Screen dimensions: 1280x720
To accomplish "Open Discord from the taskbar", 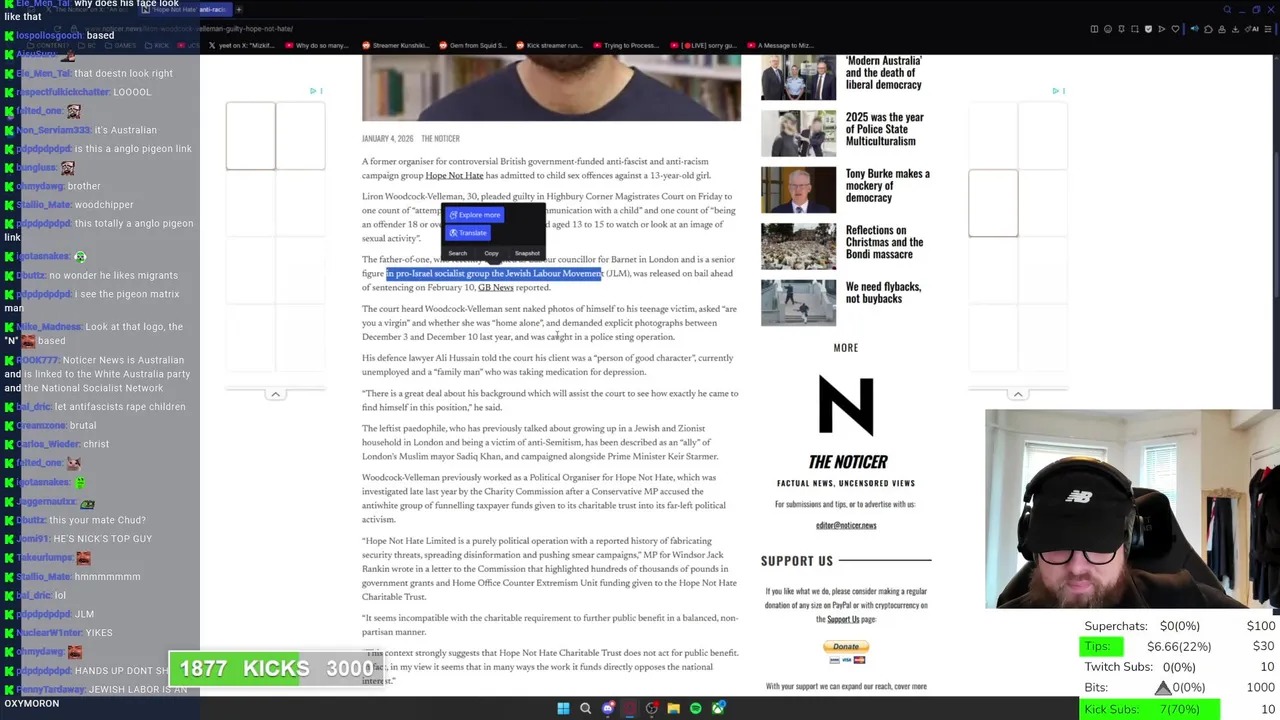I will (x=607, y=708).
